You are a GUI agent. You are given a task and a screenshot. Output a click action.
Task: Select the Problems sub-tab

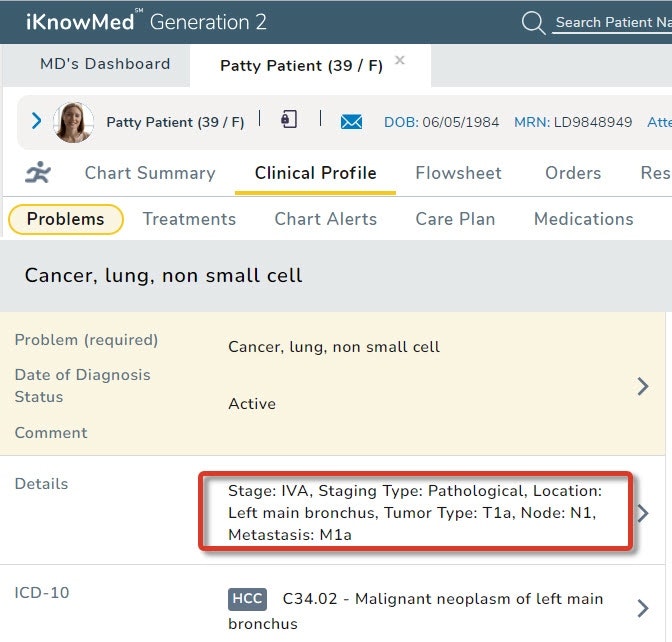(x=65, y=219)
